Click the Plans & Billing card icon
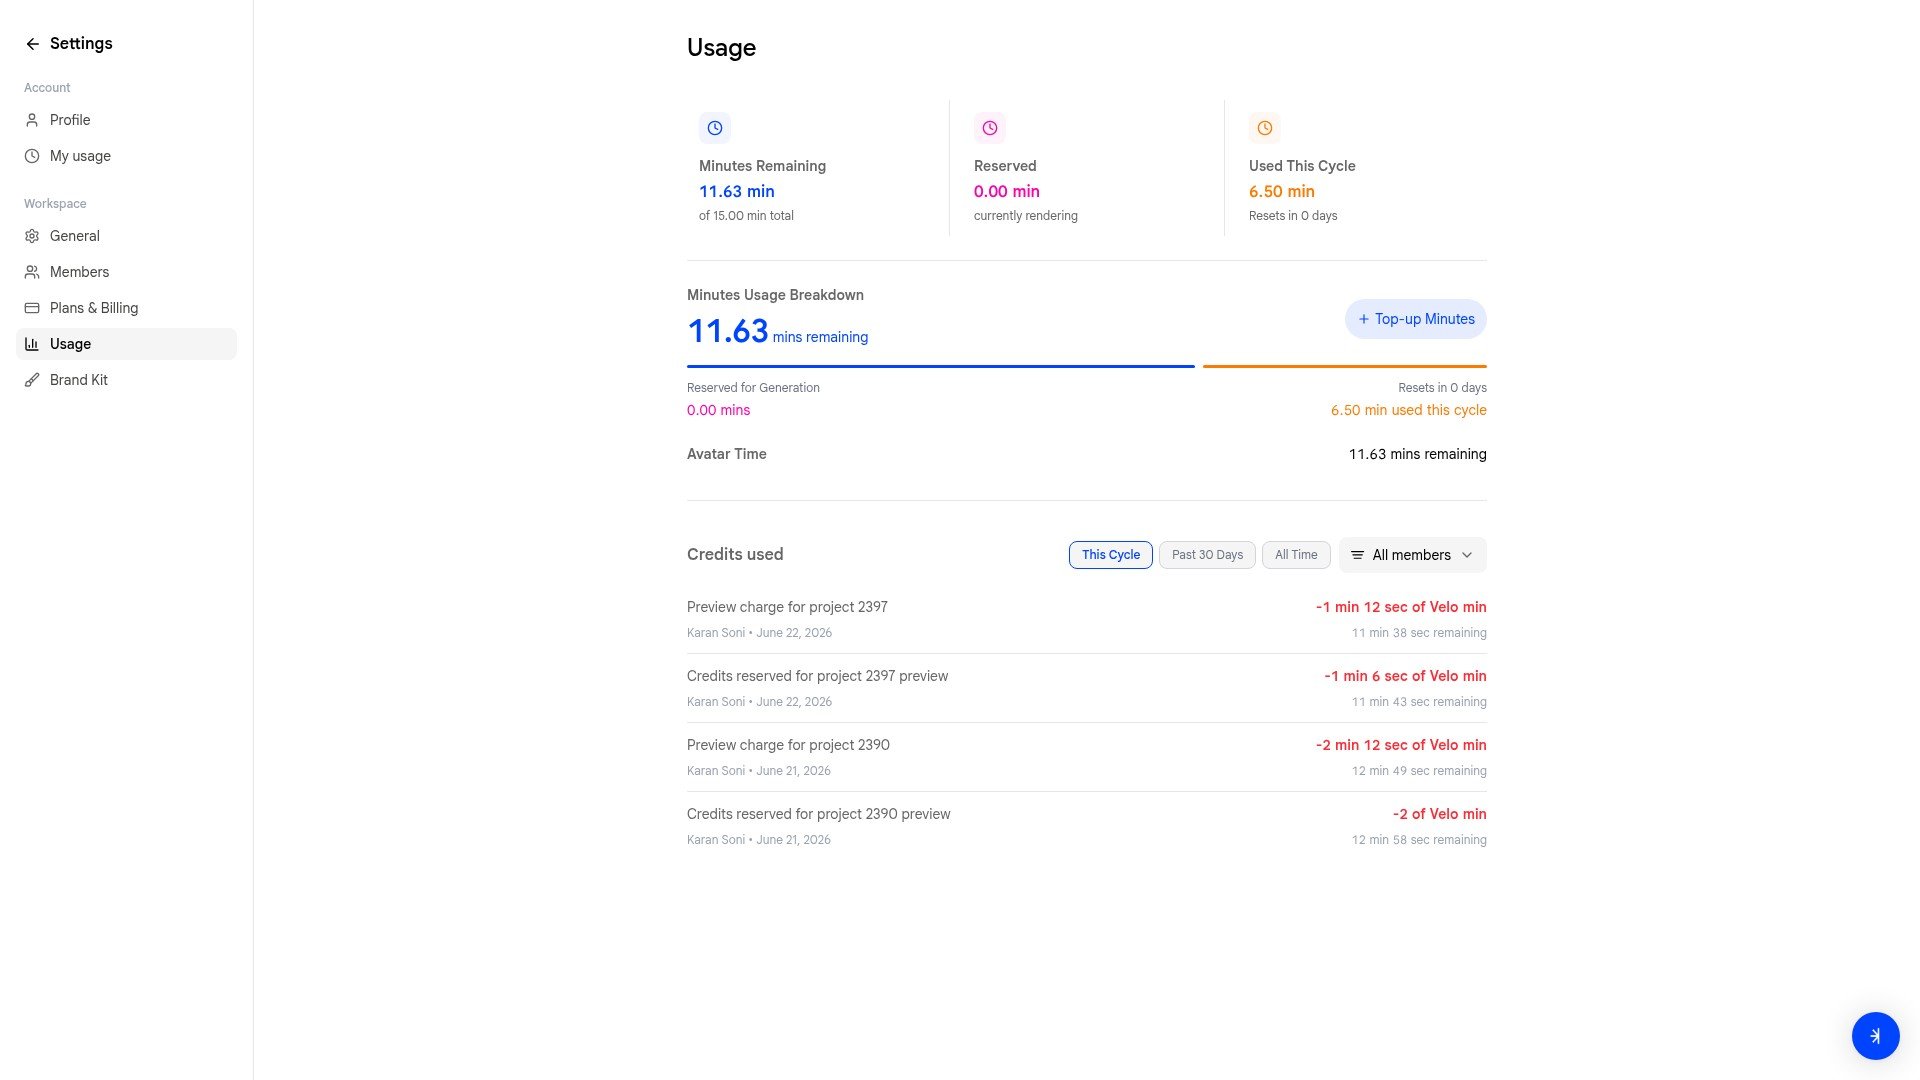 point(32,308)
